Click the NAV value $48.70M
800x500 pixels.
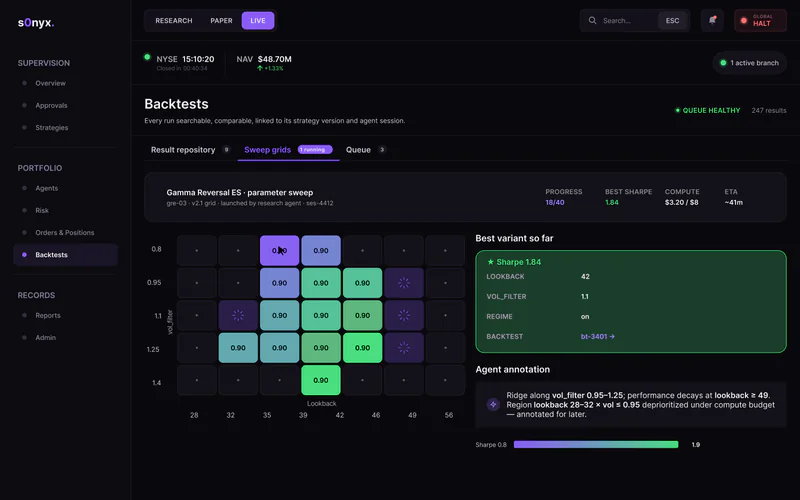(274, 59)
